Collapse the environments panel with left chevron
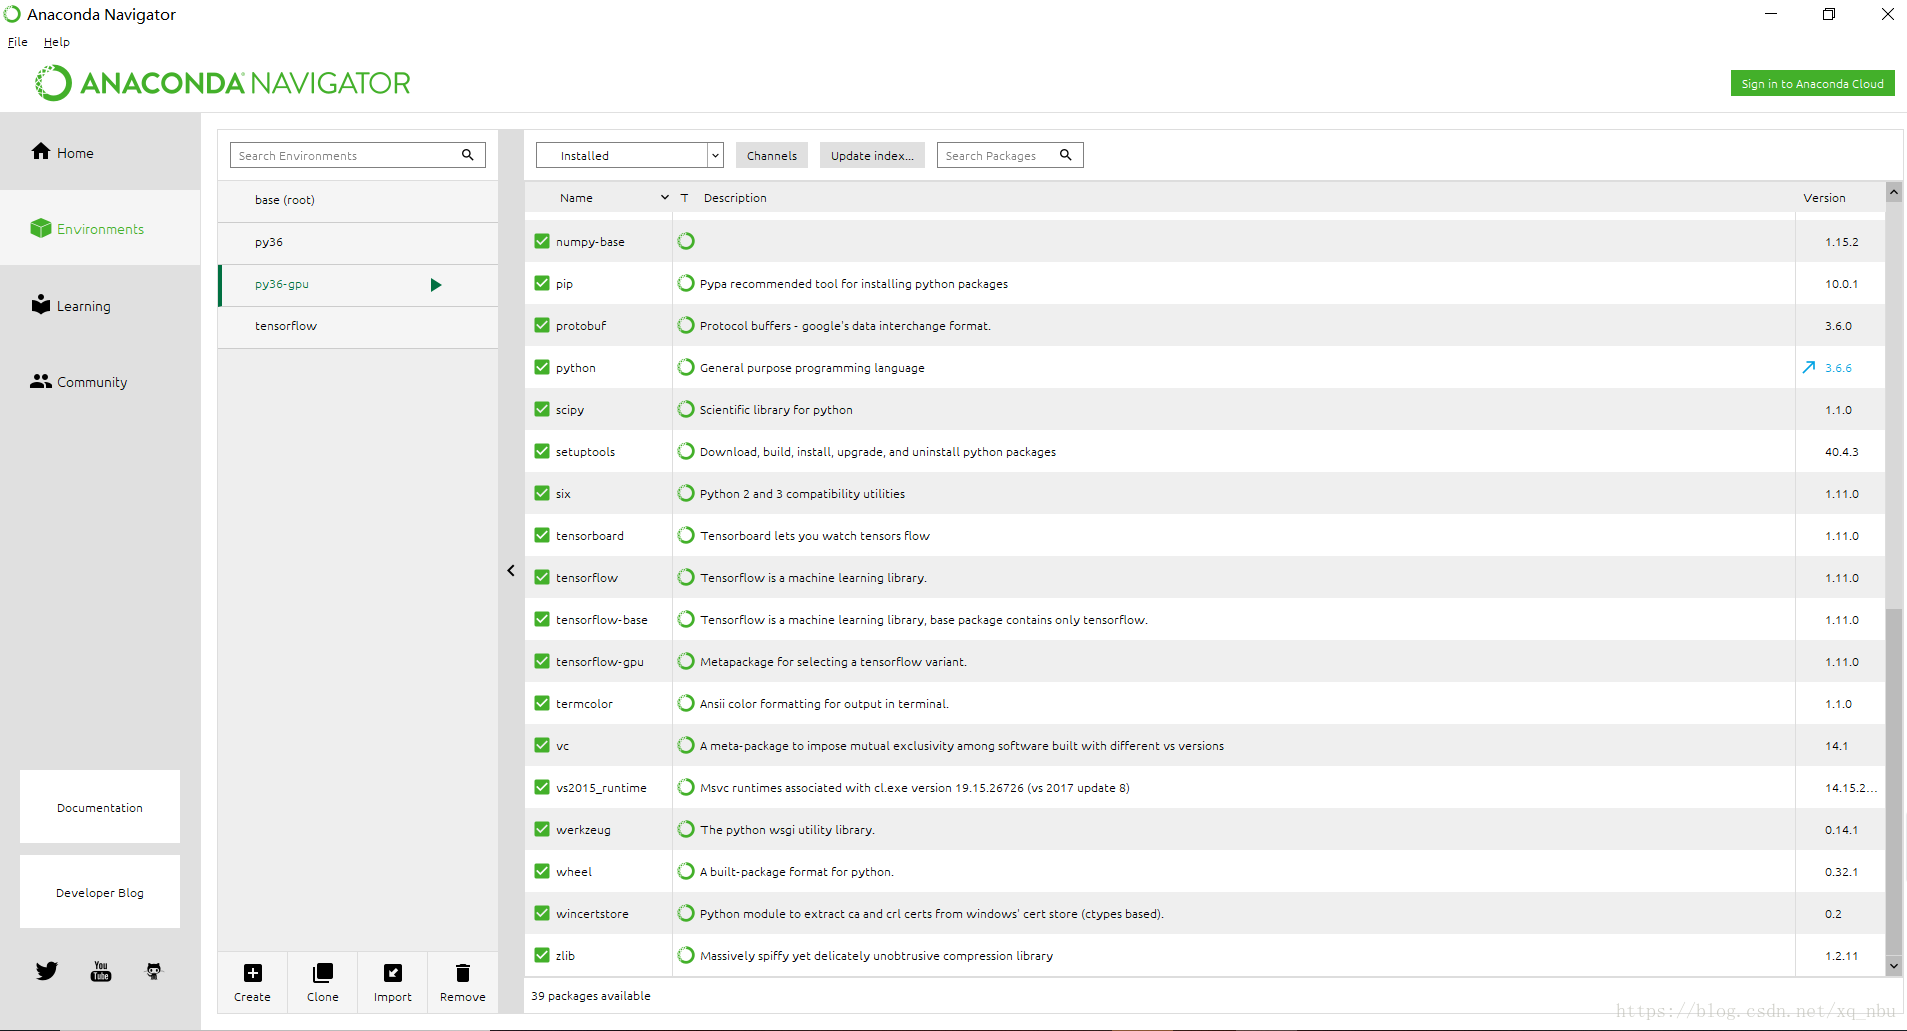The image size is (1907, 1031). [x=511, y=570]
